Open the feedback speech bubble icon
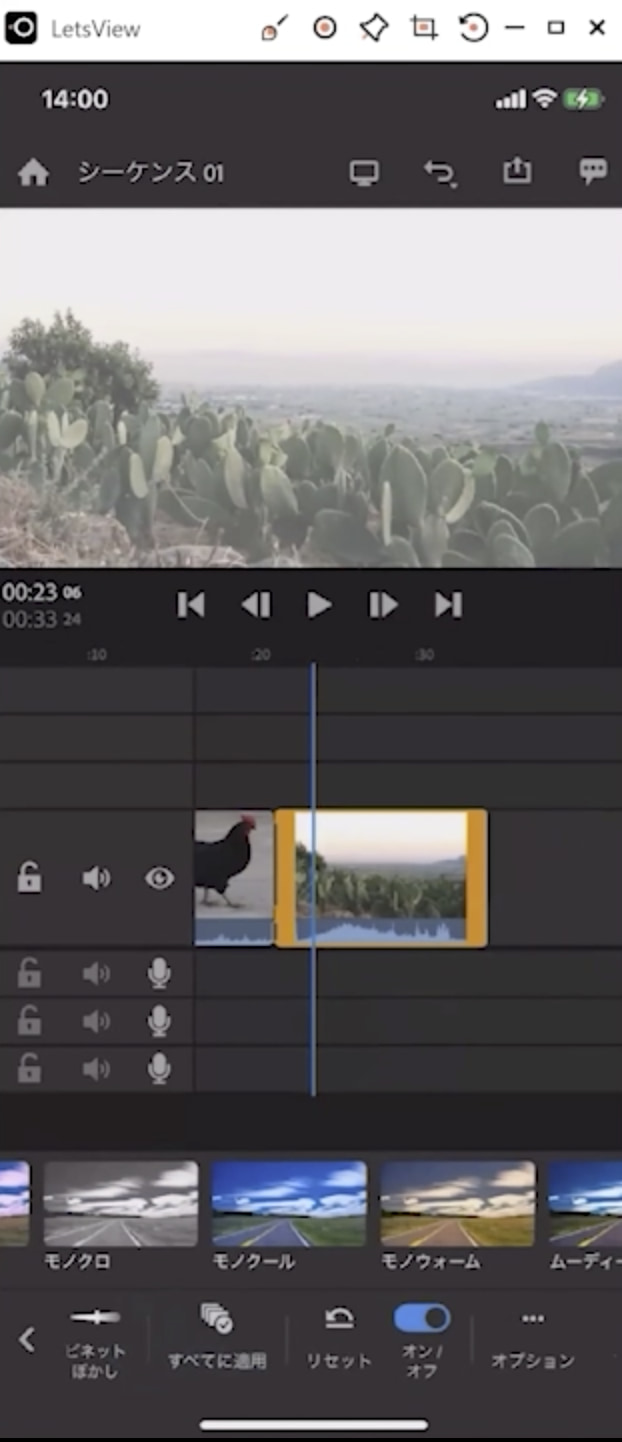Viewport: 622px width, 1442px height. pos(593,171)
